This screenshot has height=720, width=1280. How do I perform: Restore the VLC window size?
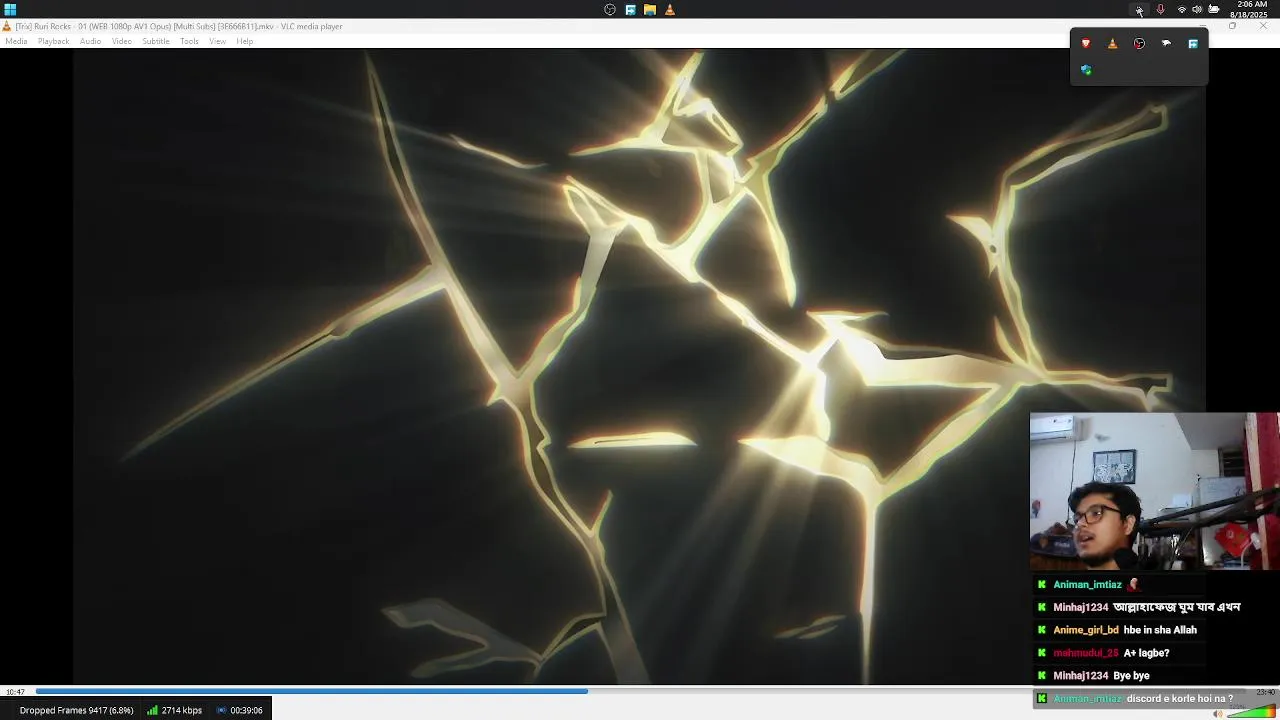coord(1232,26)
